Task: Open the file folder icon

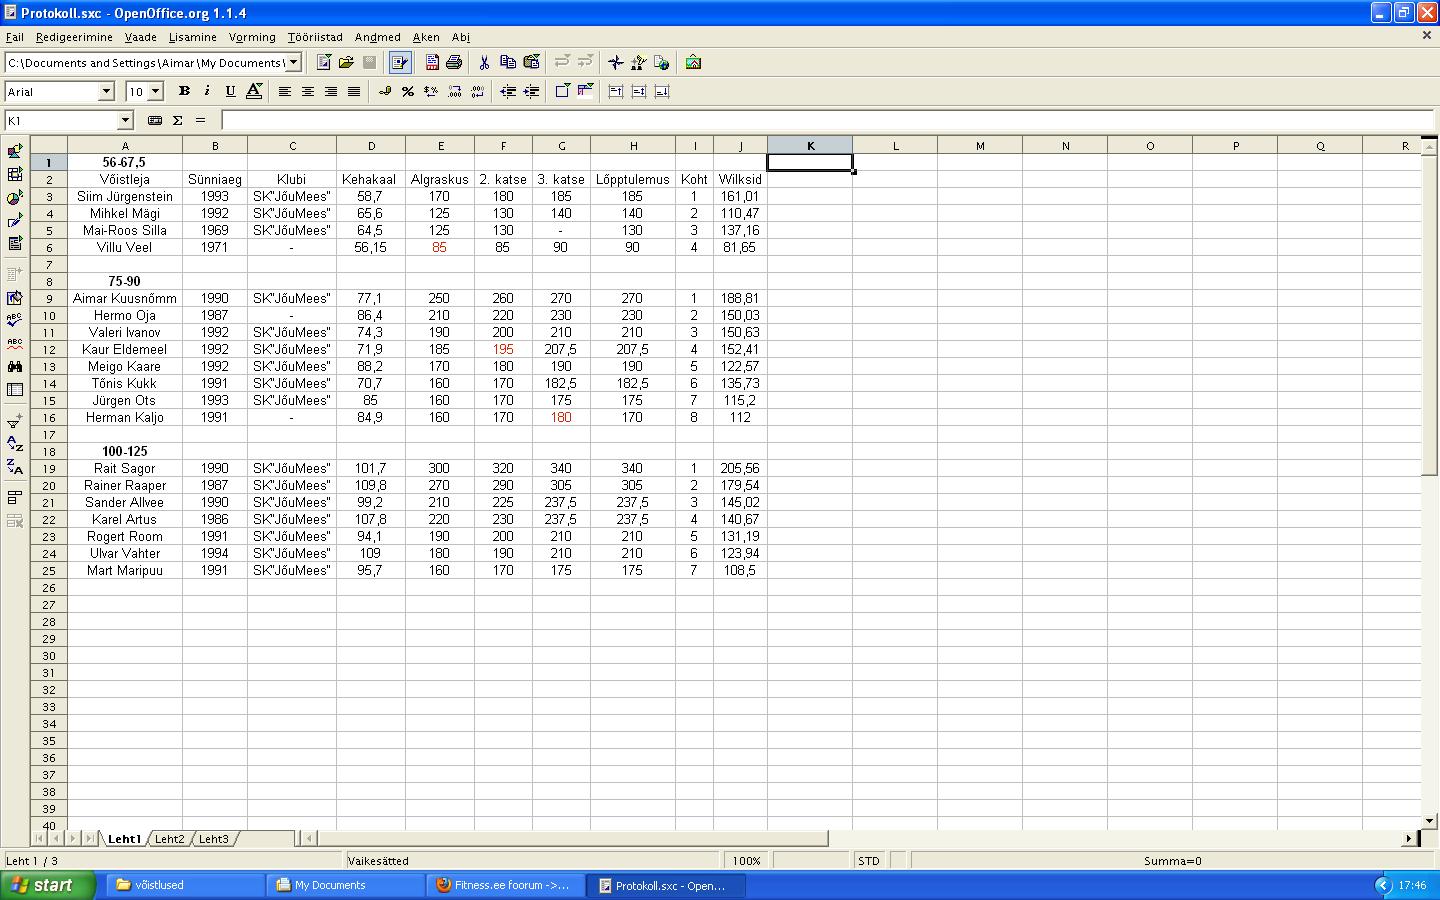Action: [346, 62]
